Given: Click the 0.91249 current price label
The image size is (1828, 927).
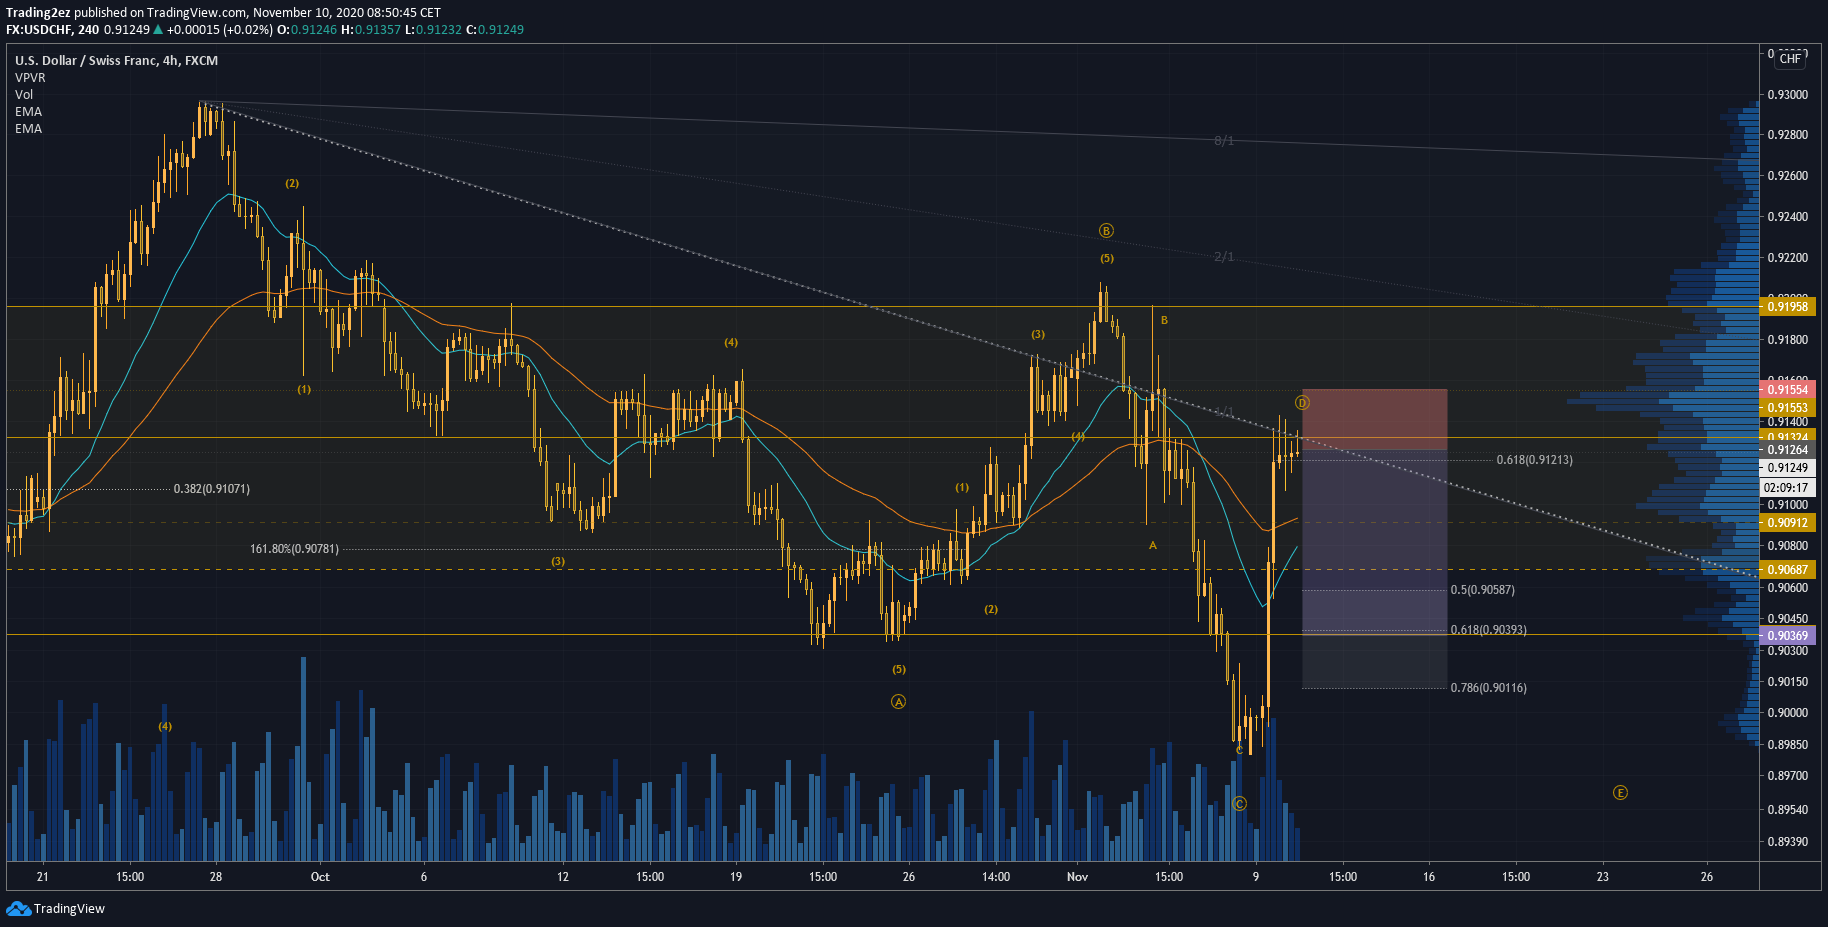Looking at the screenshot, I should point(1787,468).
